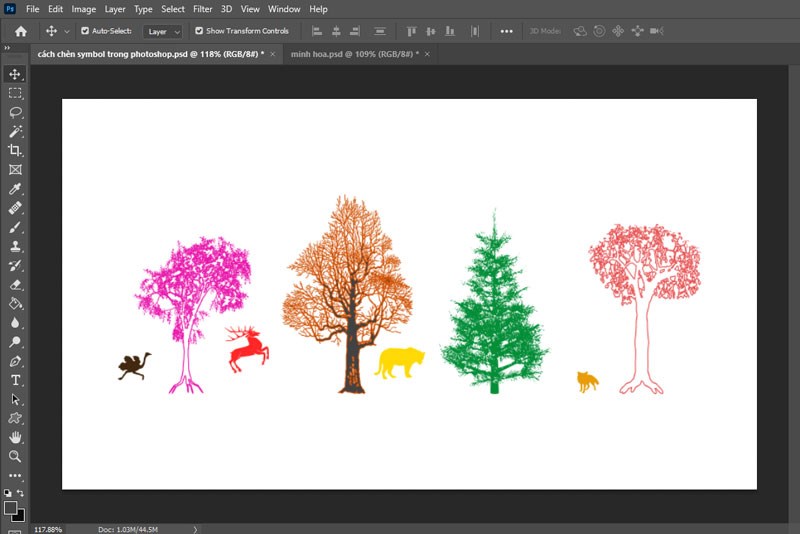Open the status bar info arrow
Screen dimensions: 800x534
195,528
